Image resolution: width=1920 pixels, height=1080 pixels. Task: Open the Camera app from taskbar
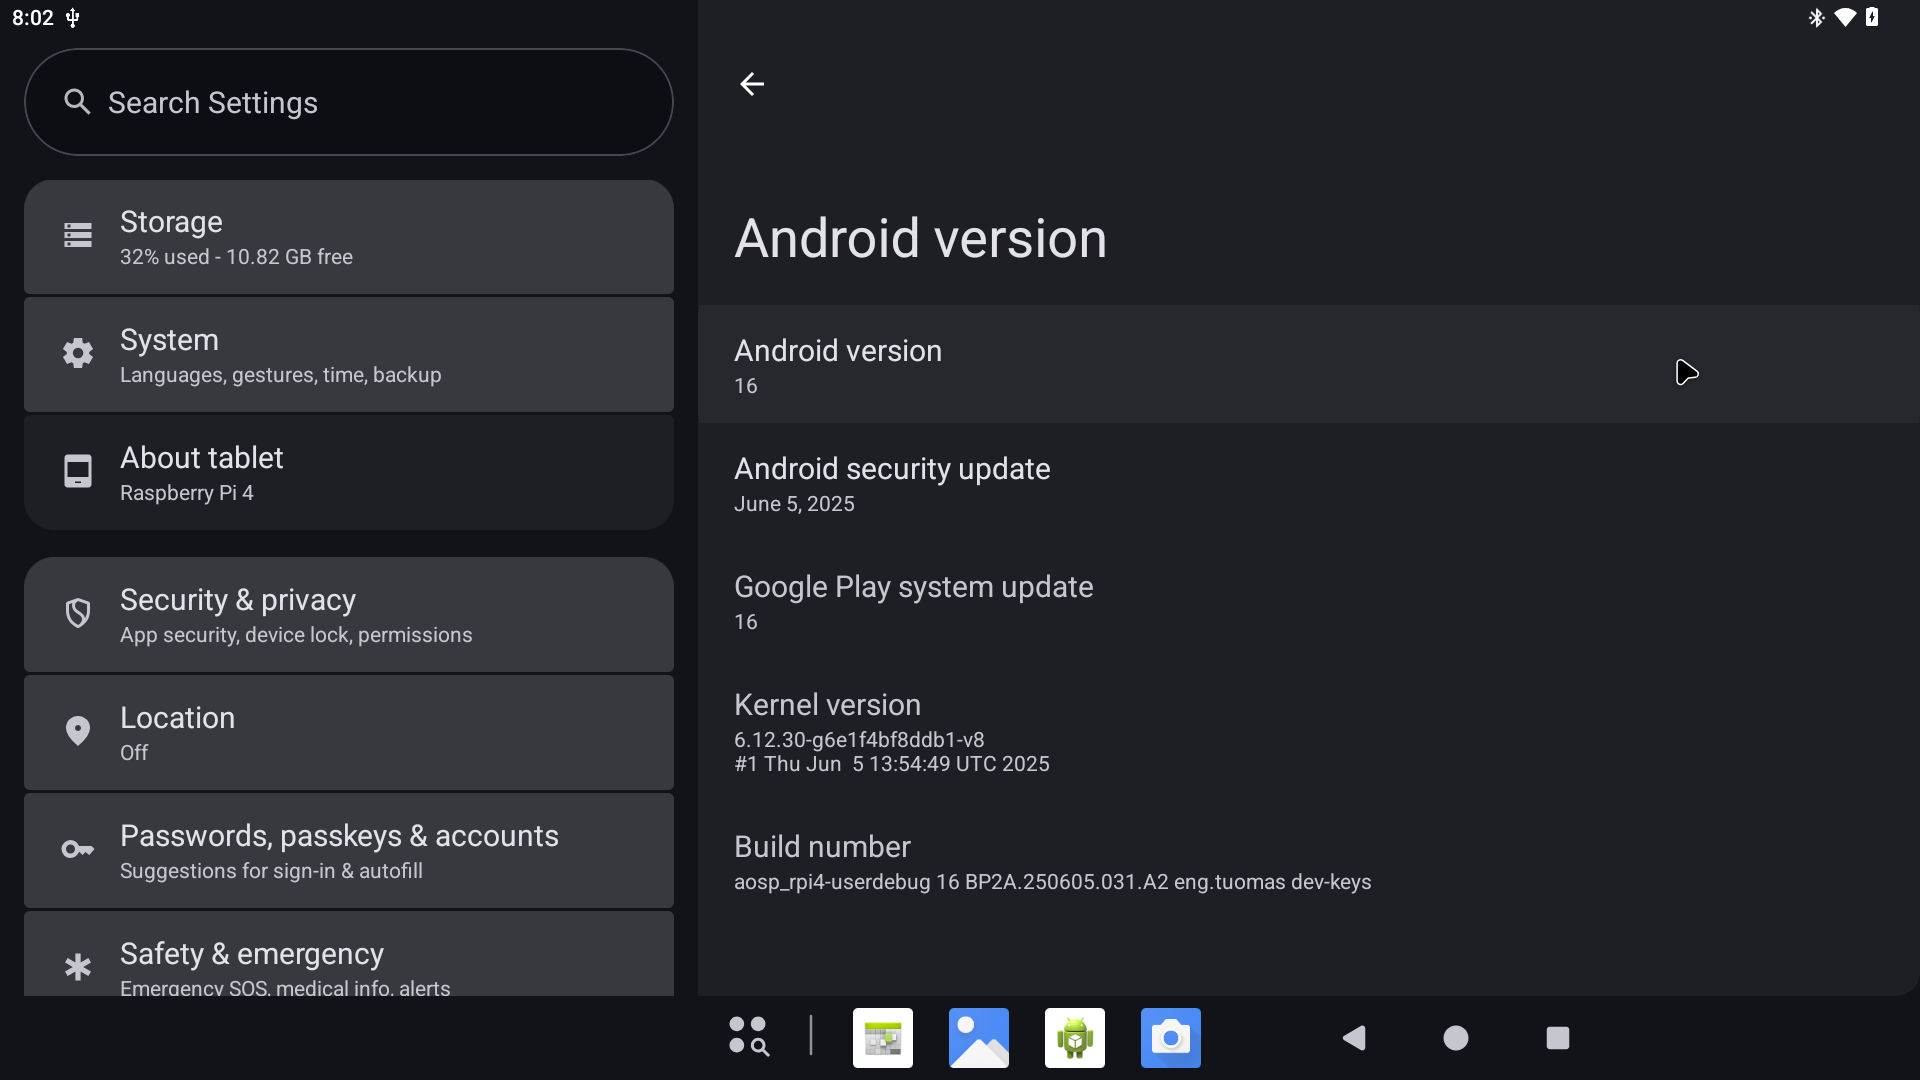pyautogui.click(x=1170, y=1038)
